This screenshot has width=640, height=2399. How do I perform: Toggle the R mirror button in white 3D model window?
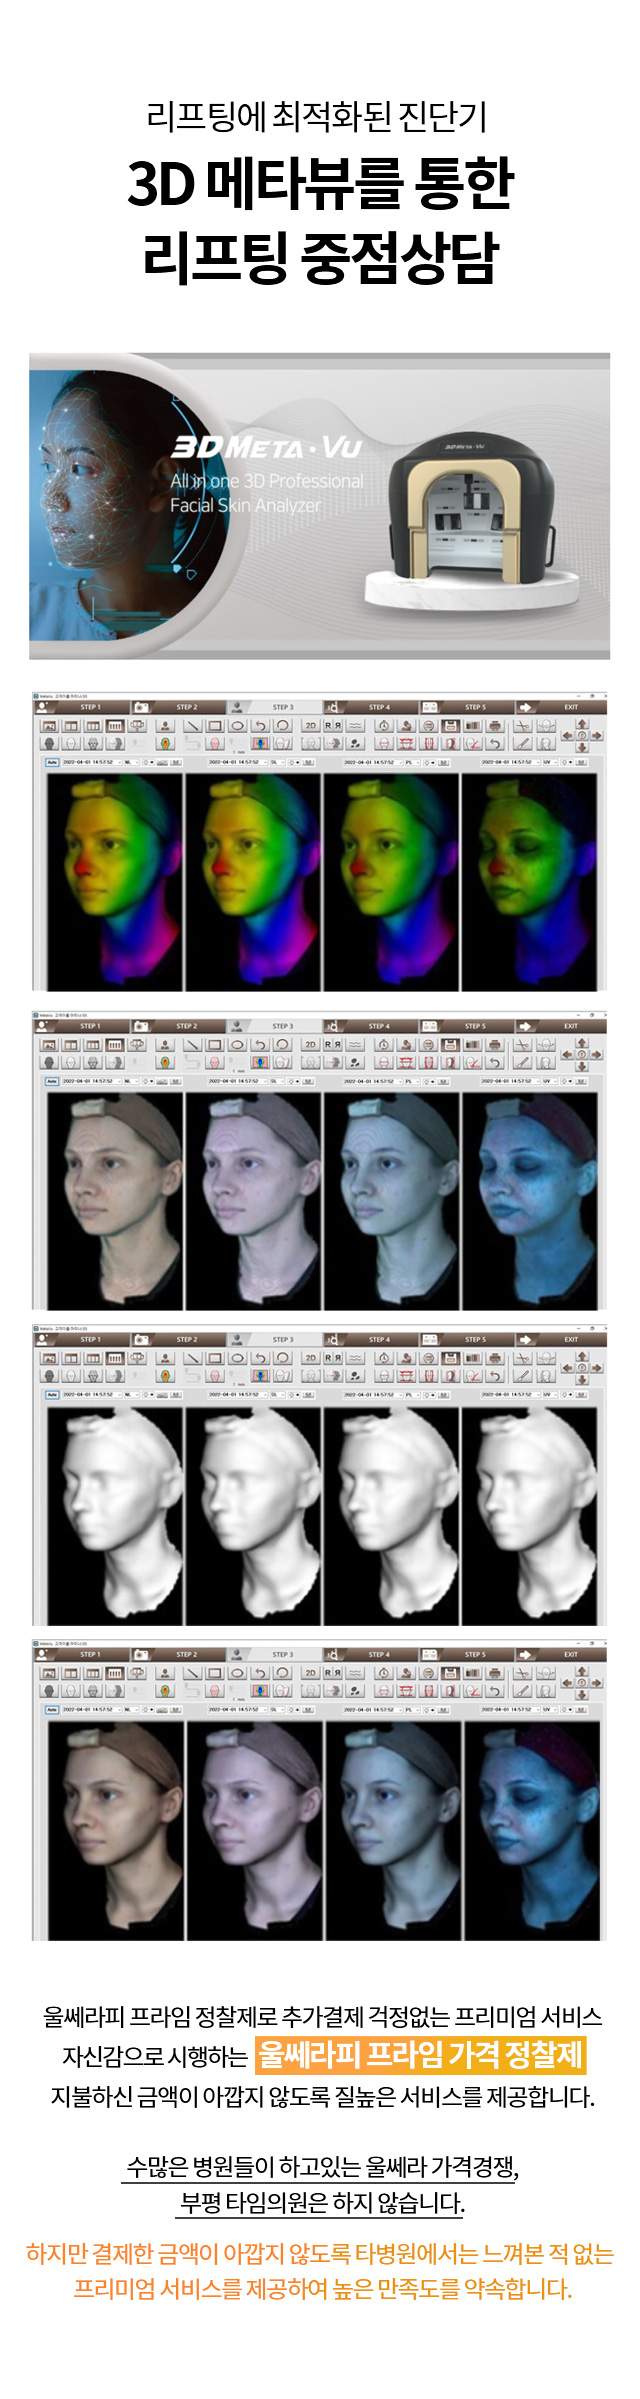tap(328, 1358)
